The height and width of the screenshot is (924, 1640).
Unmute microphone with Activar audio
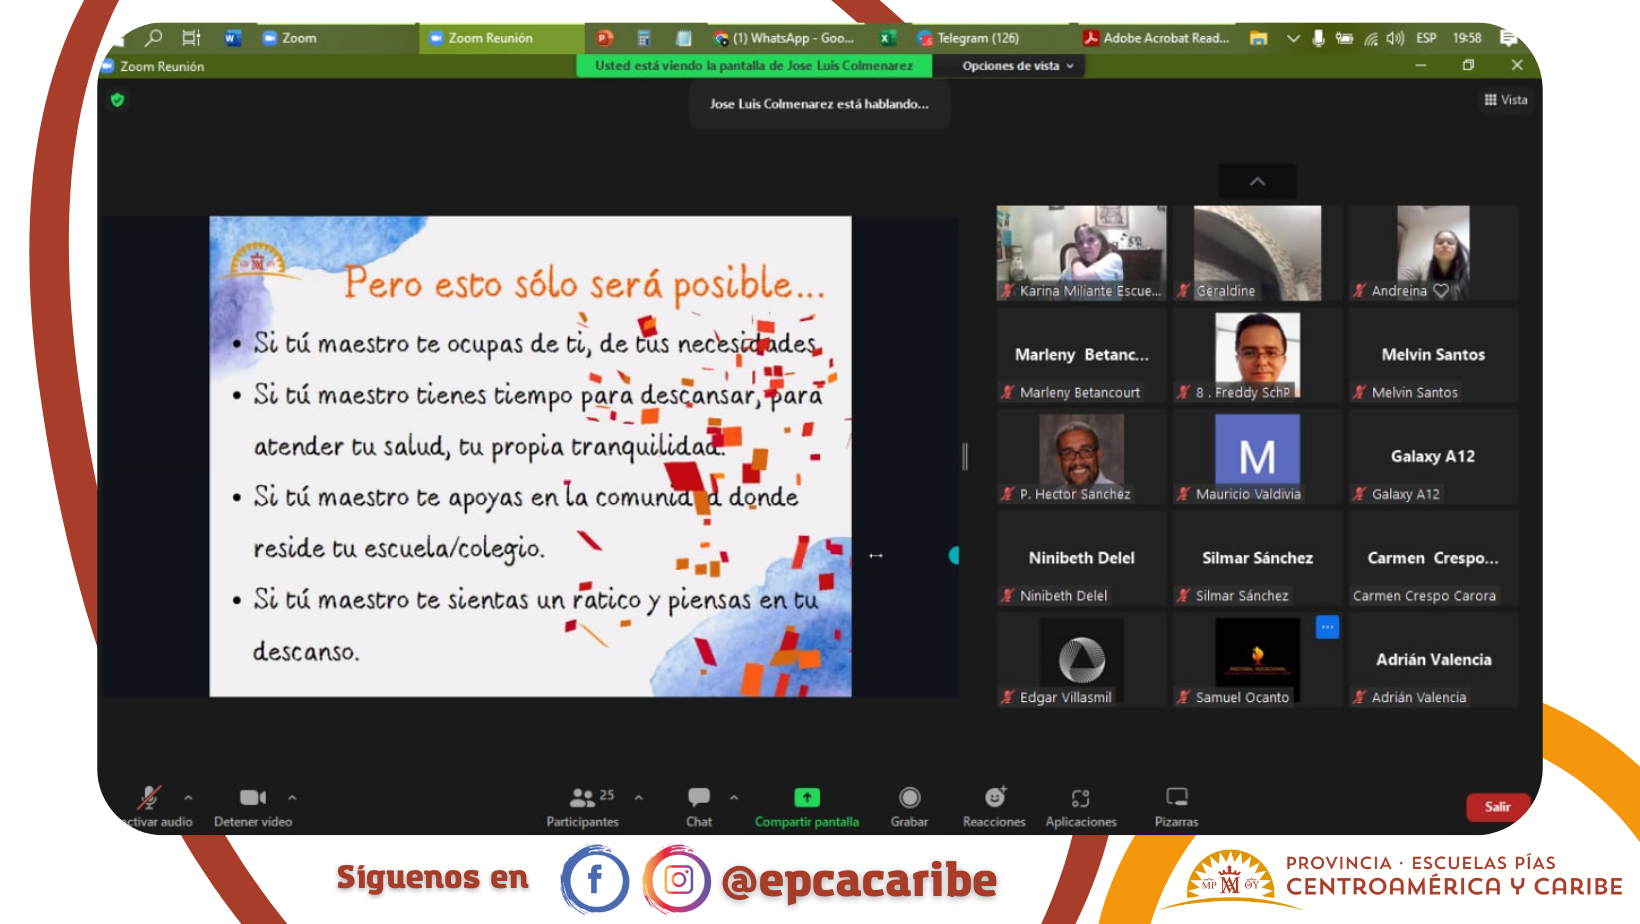coord(150,805)
